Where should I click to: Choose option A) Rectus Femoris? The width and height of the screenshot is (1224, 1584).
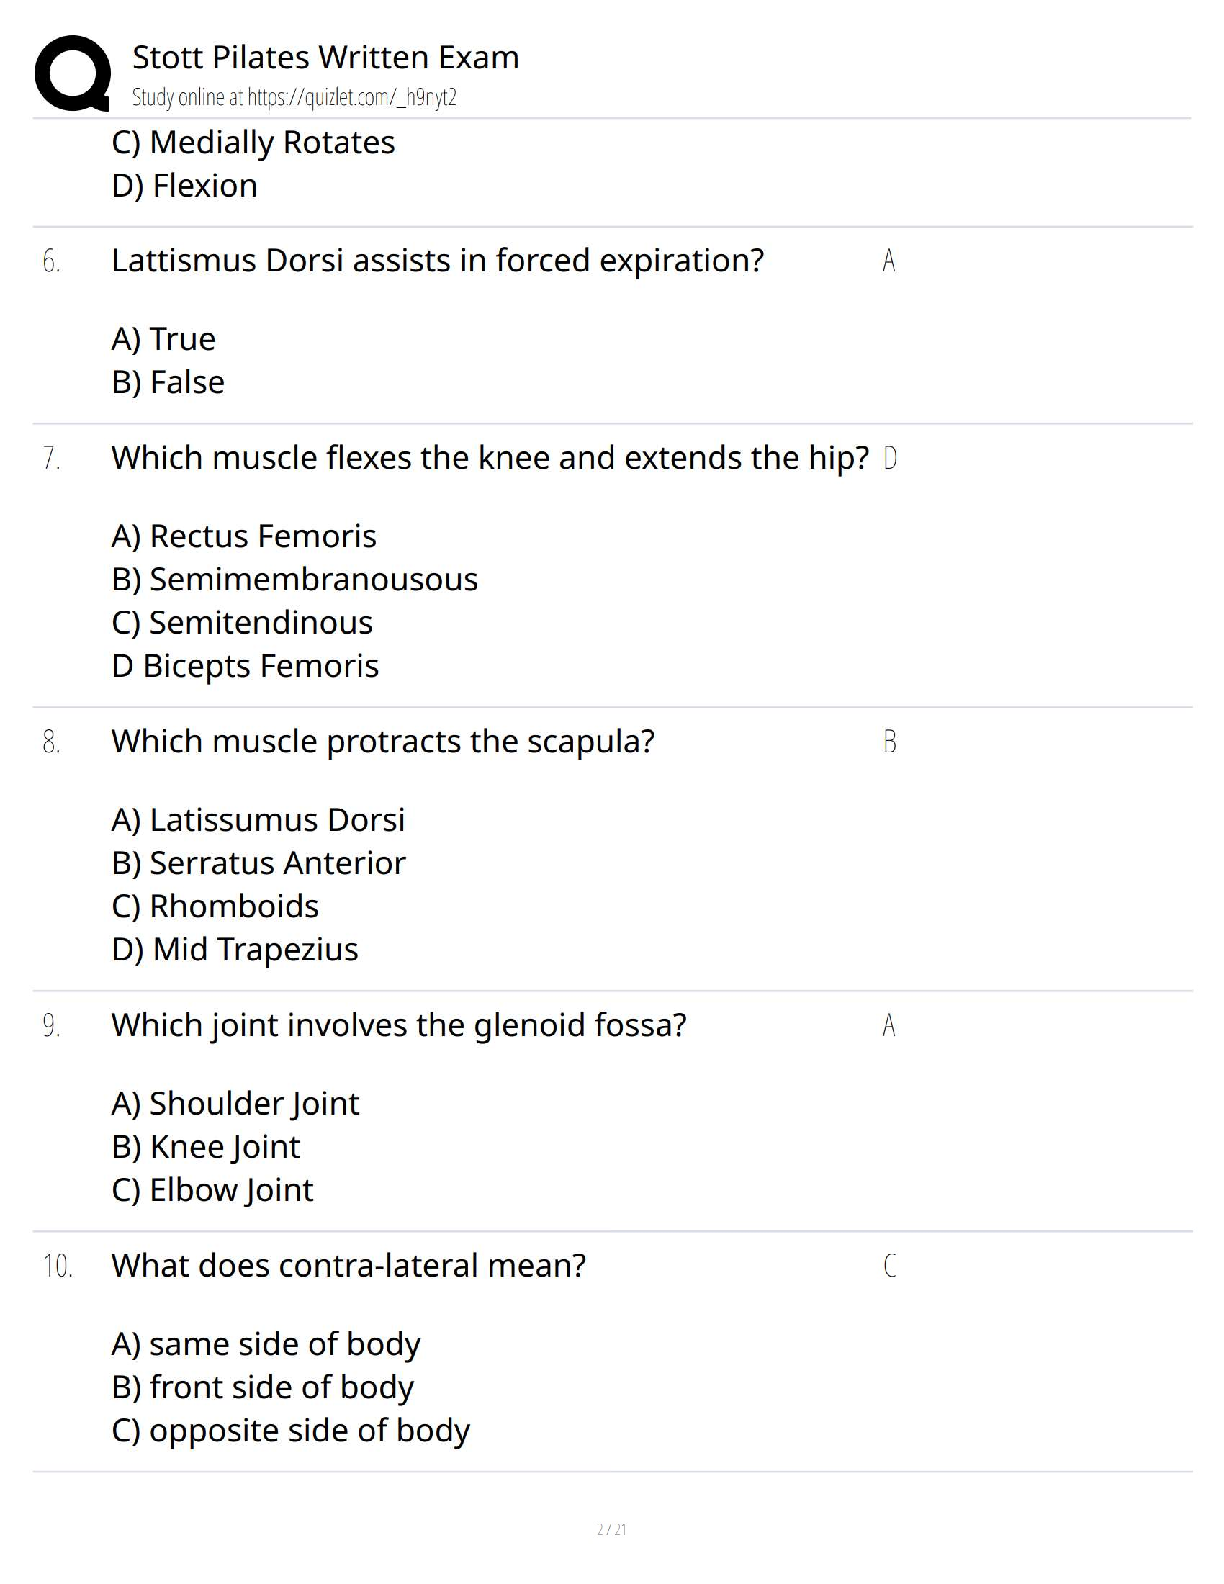pyautogui.click(x=244, y=536)
